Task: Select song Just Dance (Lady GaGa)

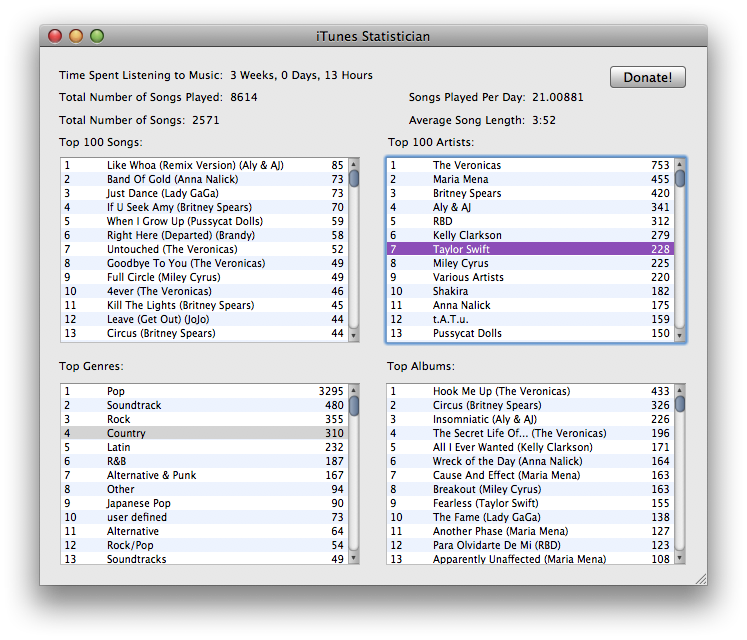Action: click(x=205, y=193)
